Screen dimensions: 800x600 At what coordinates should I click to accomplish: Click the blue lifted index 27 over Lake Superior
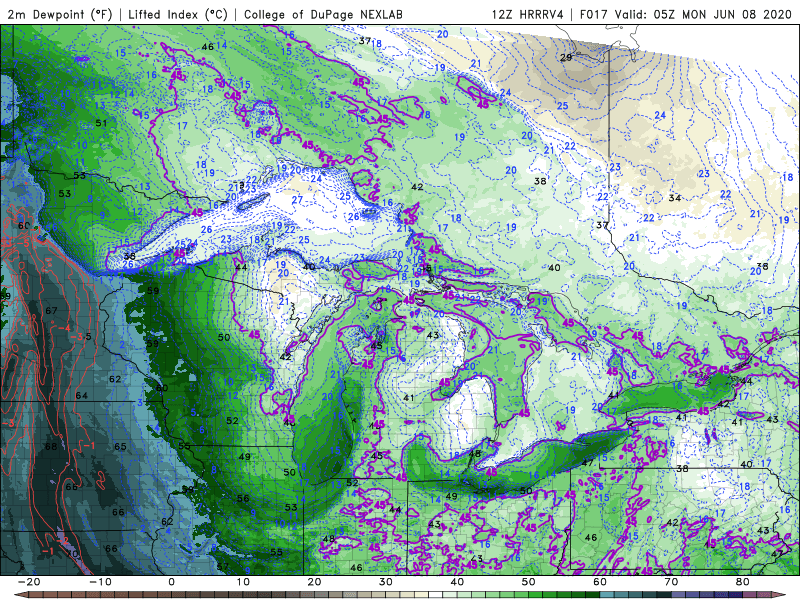point(297,199)
